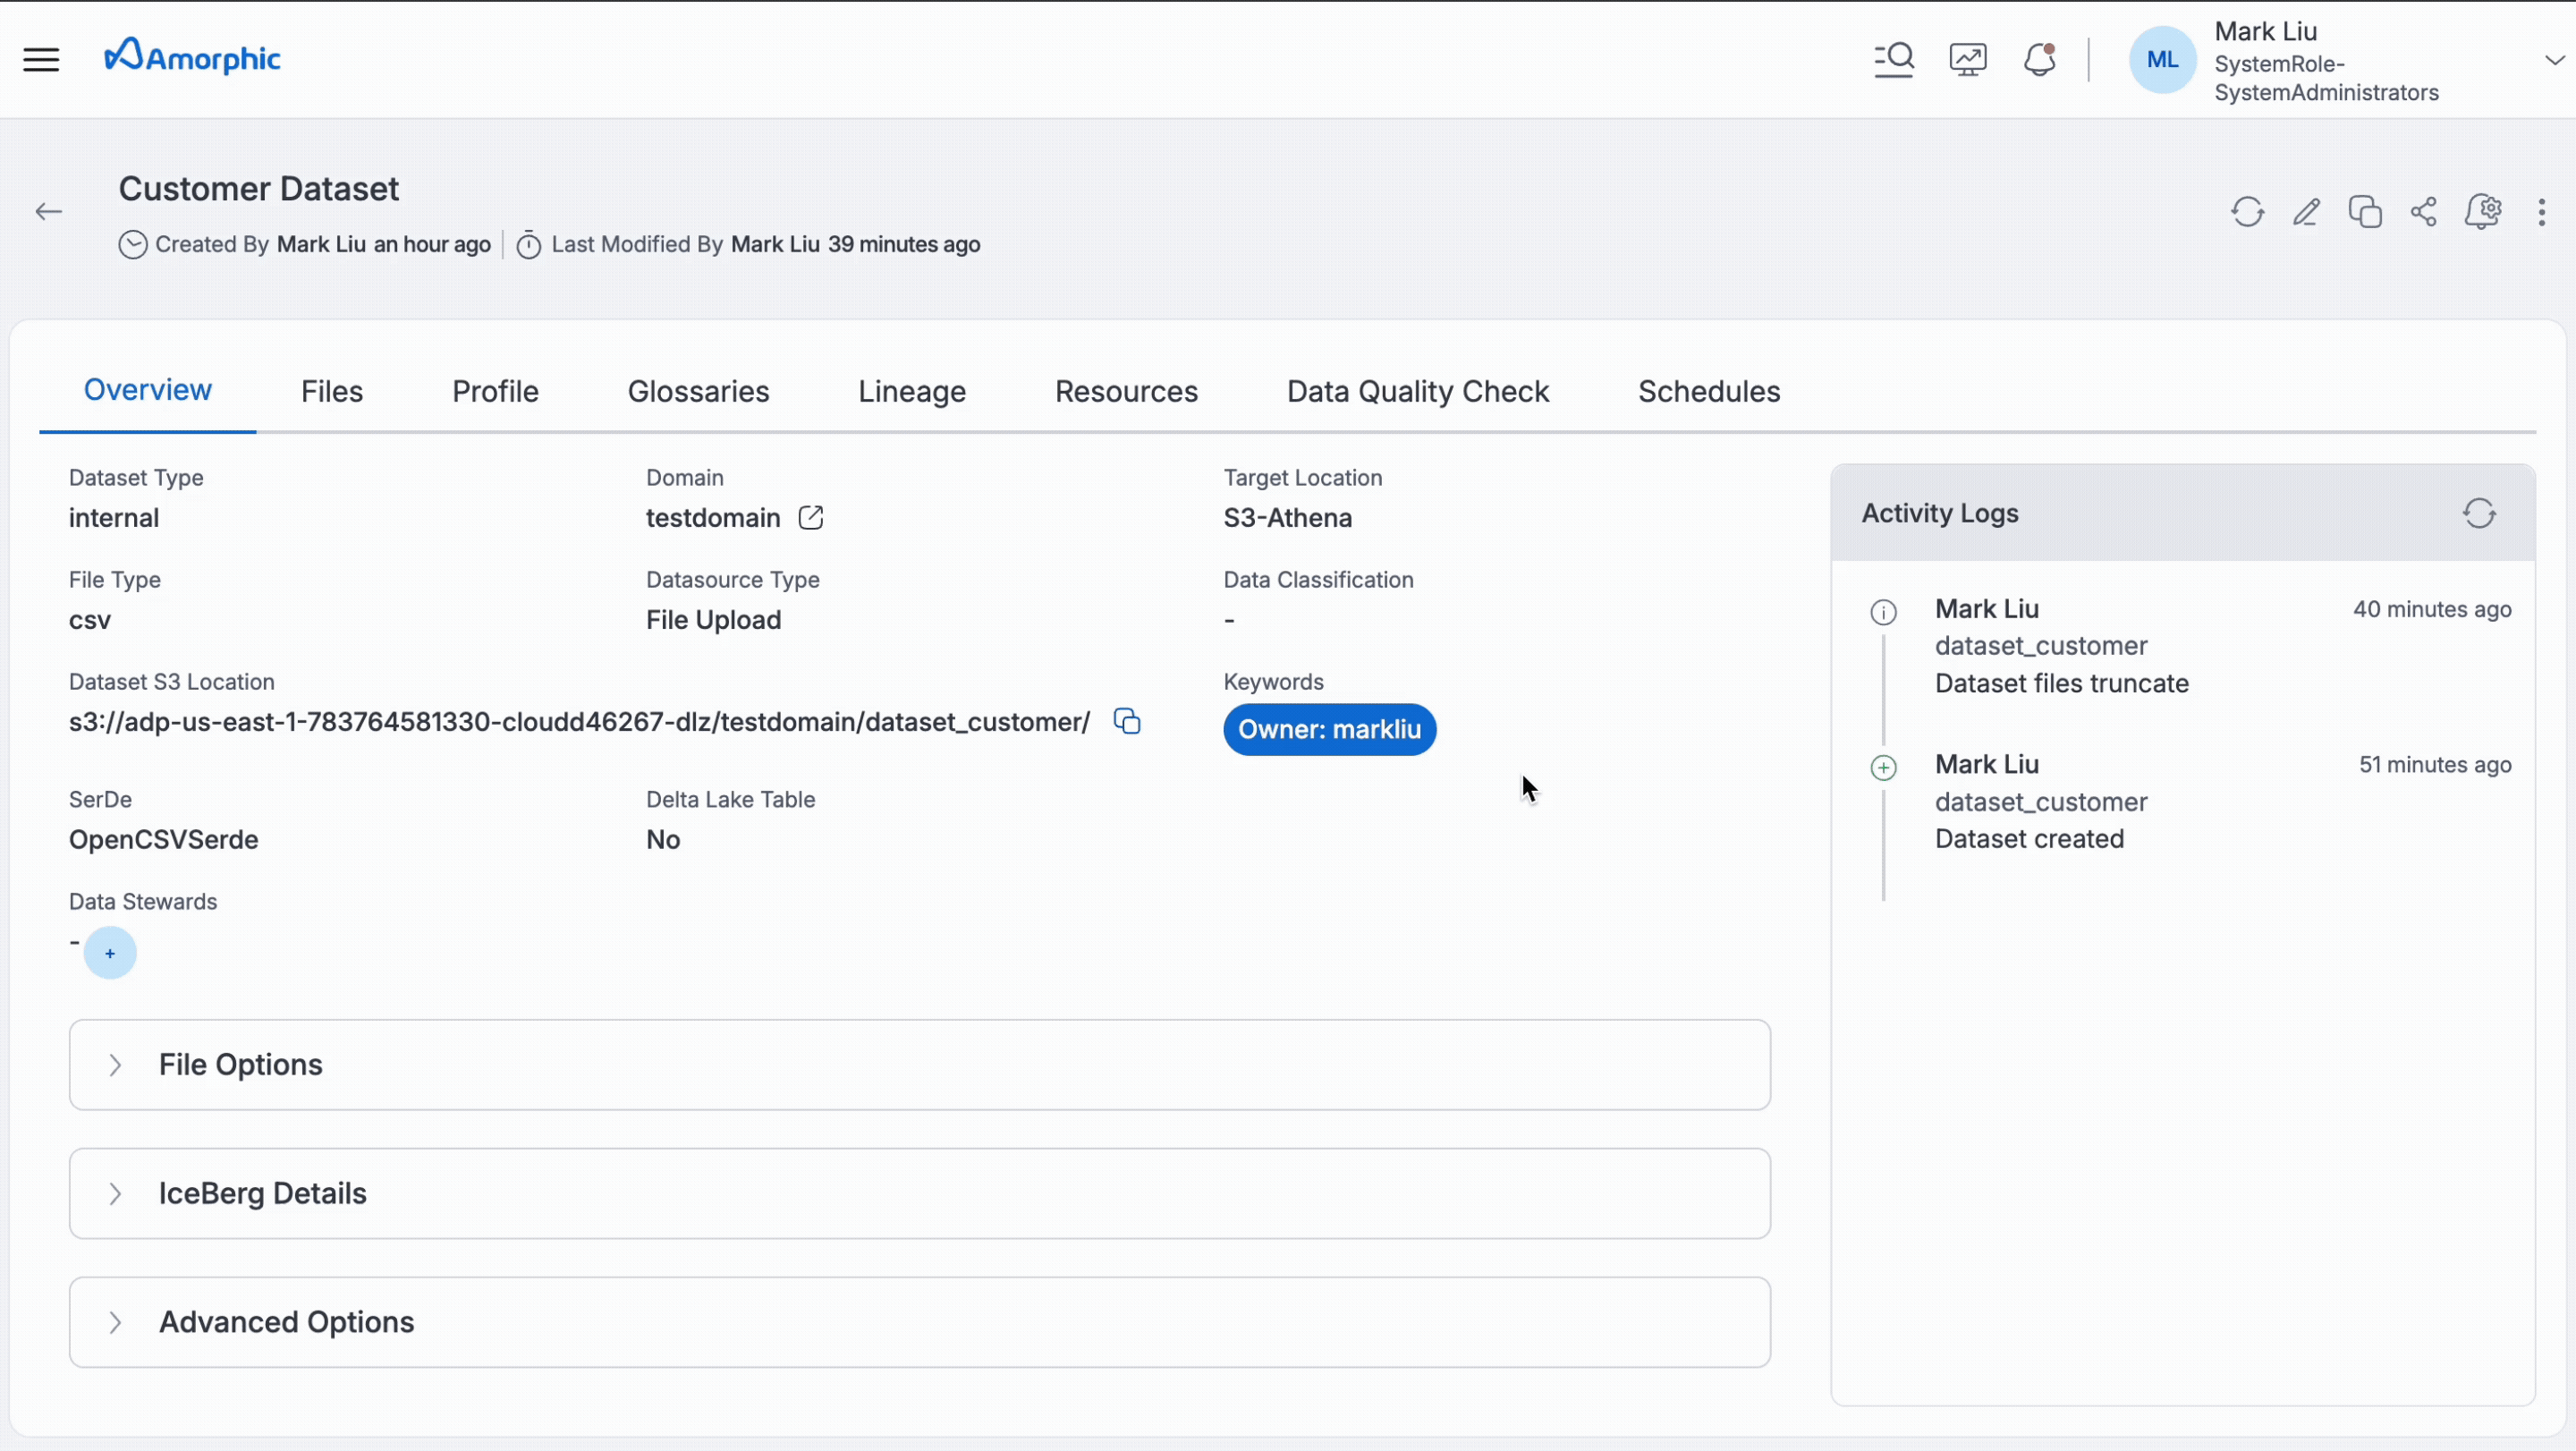Clone the dataset via the copy icon
The height and width of the screenshot is (1451, 2576).
2365,212
